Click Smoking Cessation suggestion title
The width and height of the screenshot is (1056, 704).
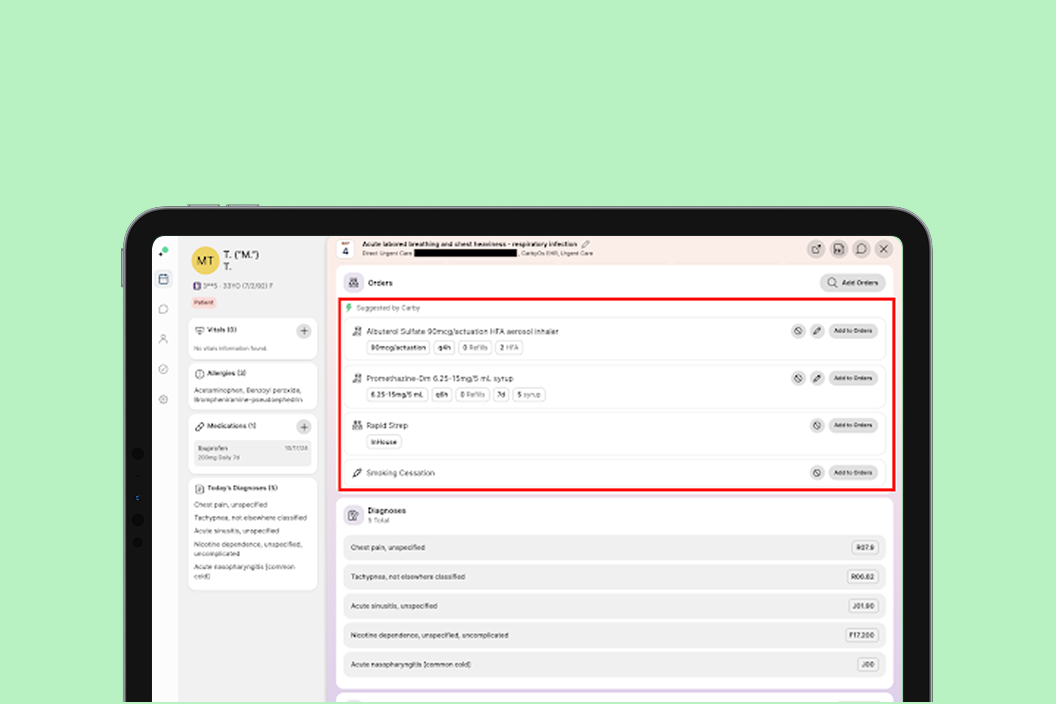coord(401,473)
